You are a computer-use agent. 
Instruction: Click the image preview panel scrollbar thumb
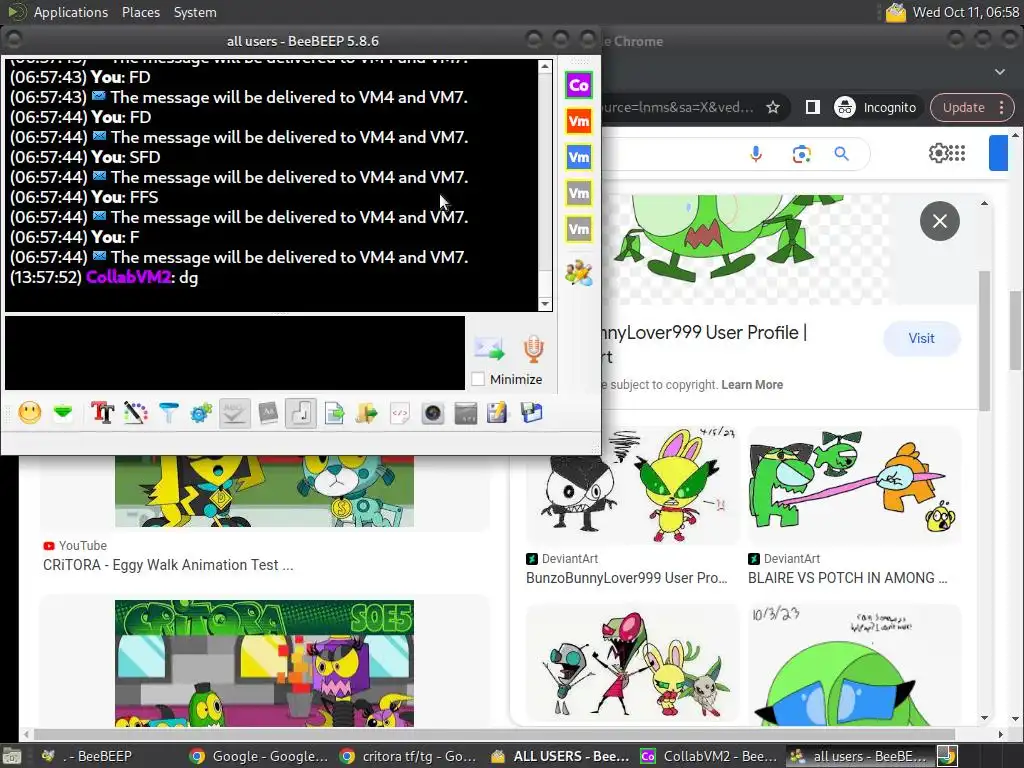(x=984, y=340)
